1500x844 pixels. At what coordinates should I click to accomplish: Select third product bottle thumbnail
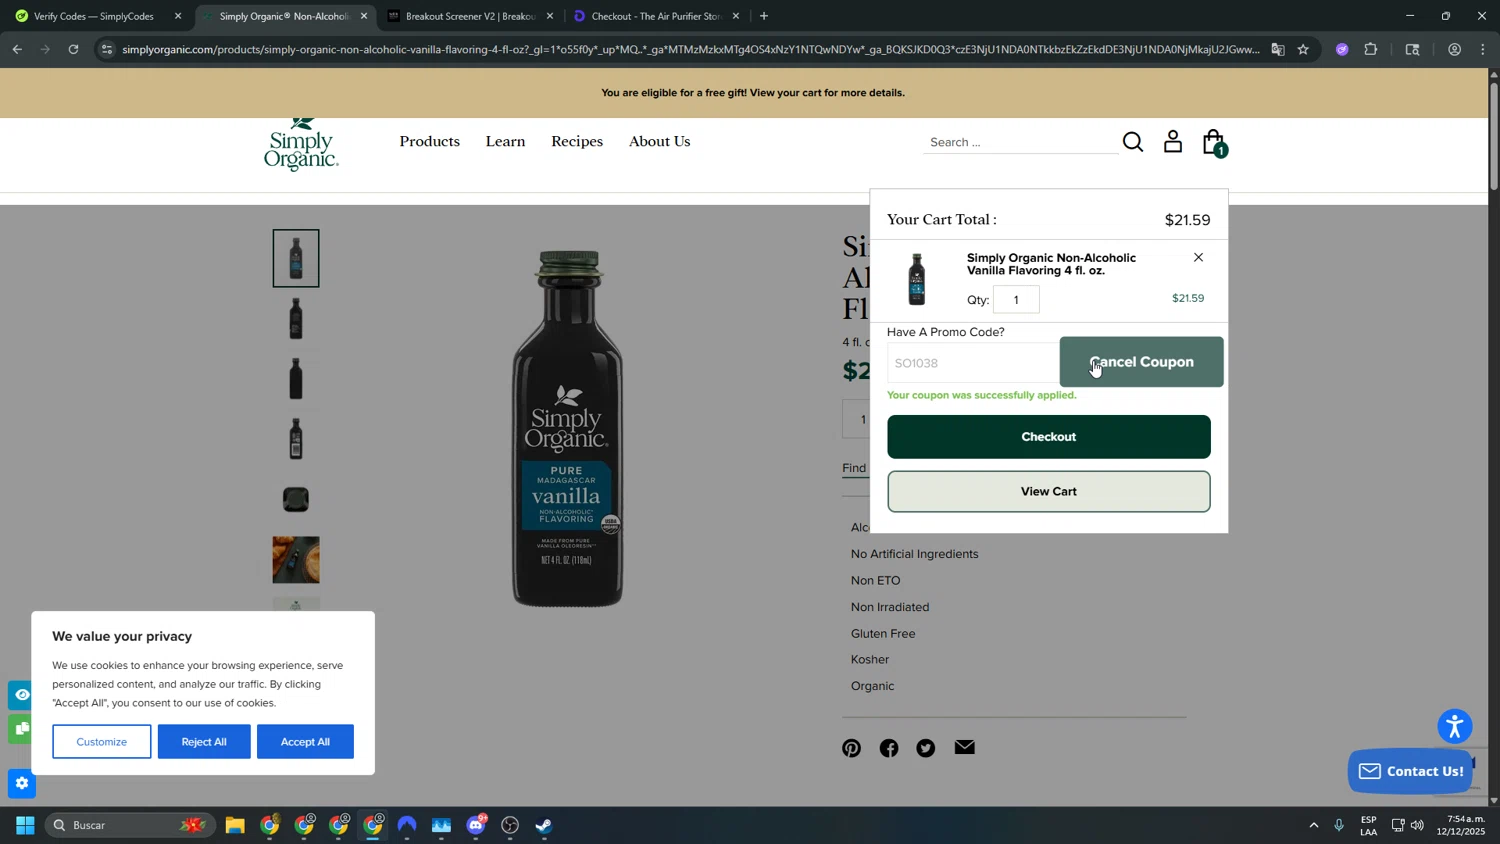coord(296,379)
